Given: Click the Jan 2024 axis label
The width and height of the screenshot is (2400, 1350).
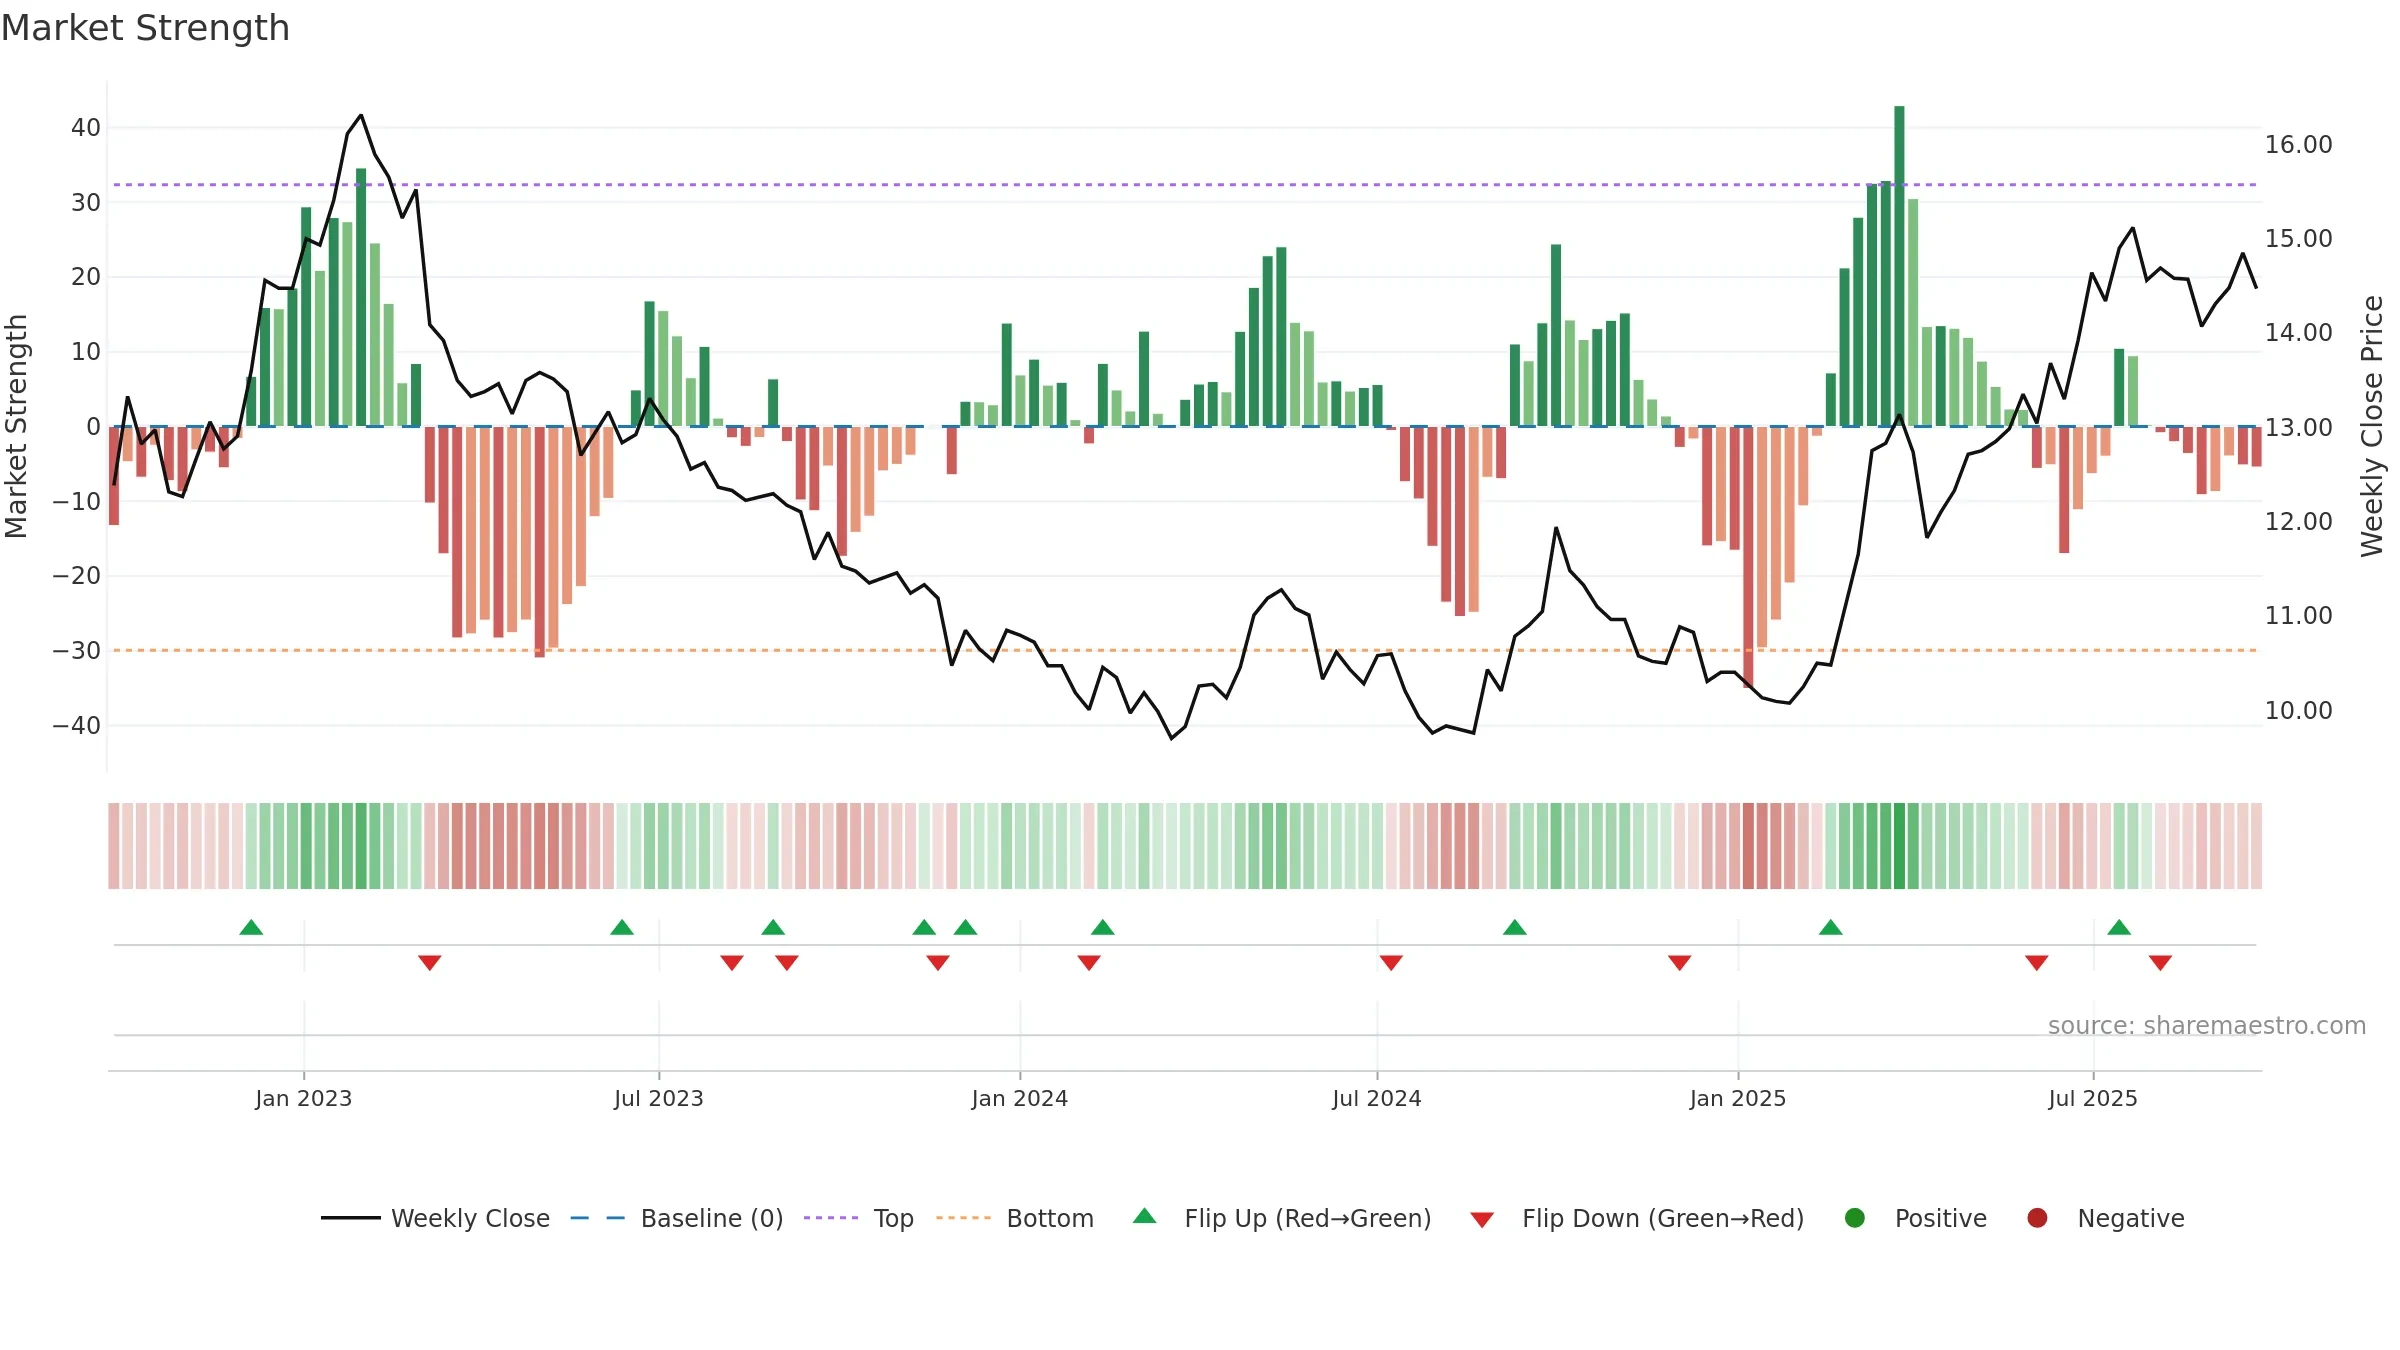Looking at the screenshot, I should (x=1020, y=1098).
